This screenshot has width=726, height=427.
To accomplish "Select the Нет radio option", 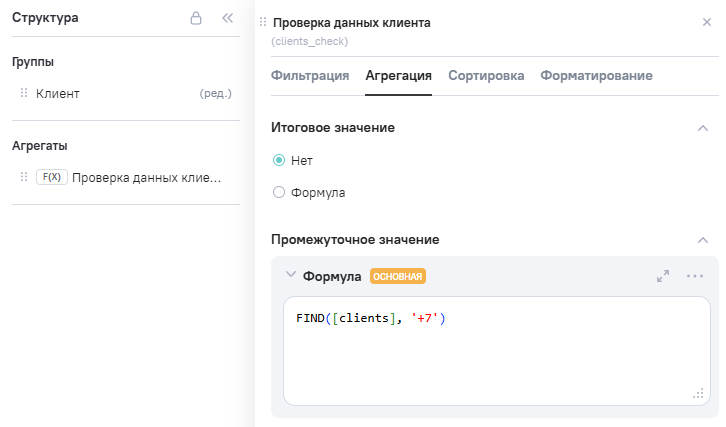I will (279, 160).
